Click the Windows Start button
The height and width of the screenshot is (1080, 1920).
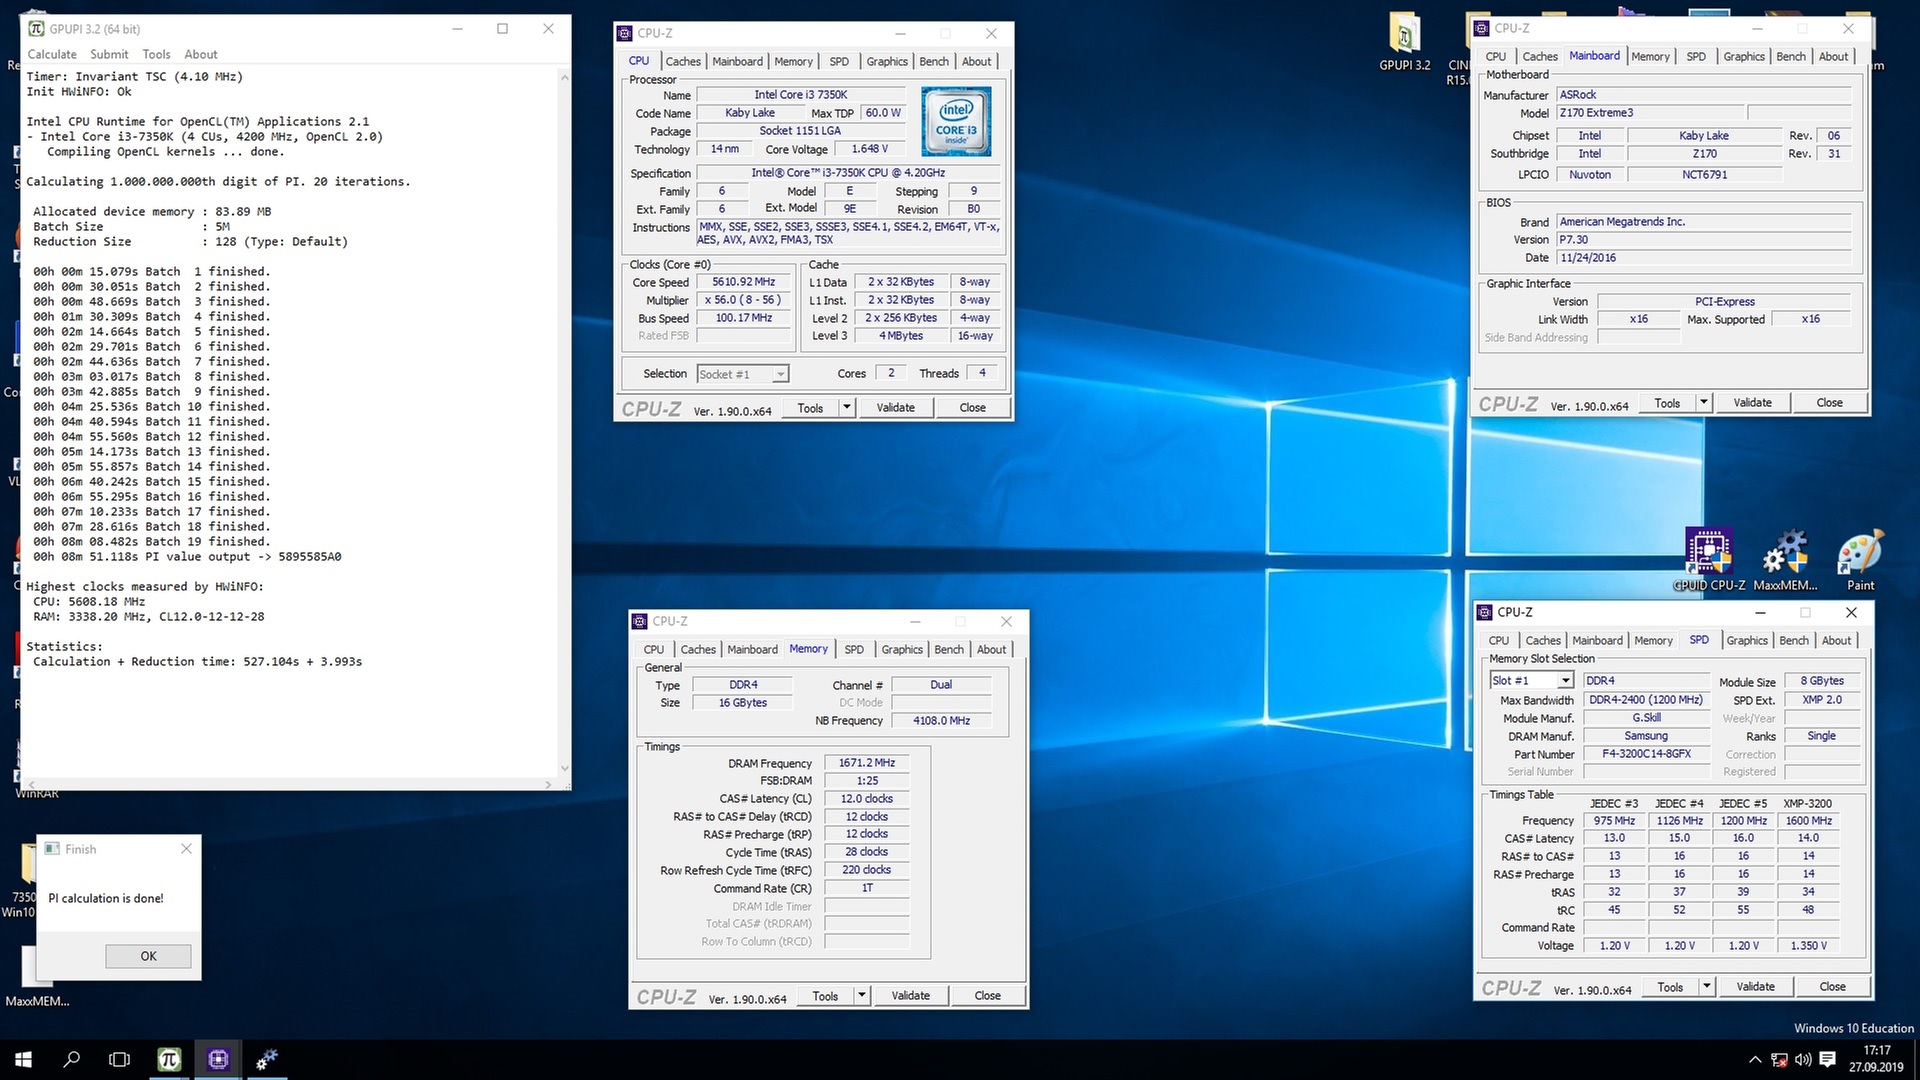click(x=24, y=1059)
